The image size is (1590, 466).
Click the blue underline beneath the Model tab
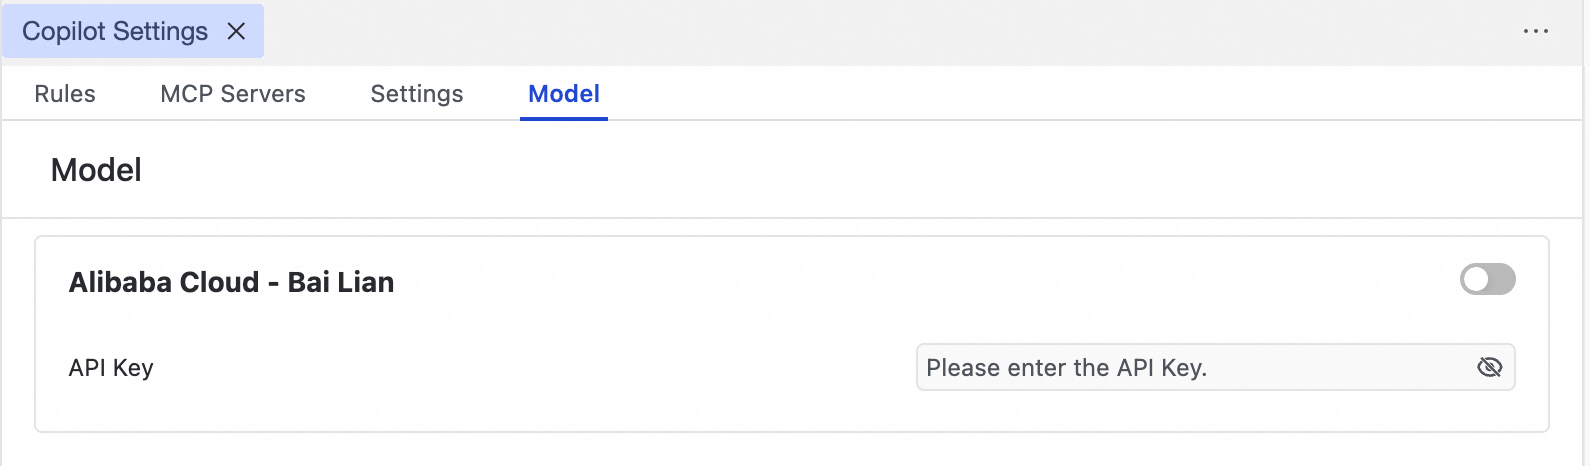[x=564, y=118]
